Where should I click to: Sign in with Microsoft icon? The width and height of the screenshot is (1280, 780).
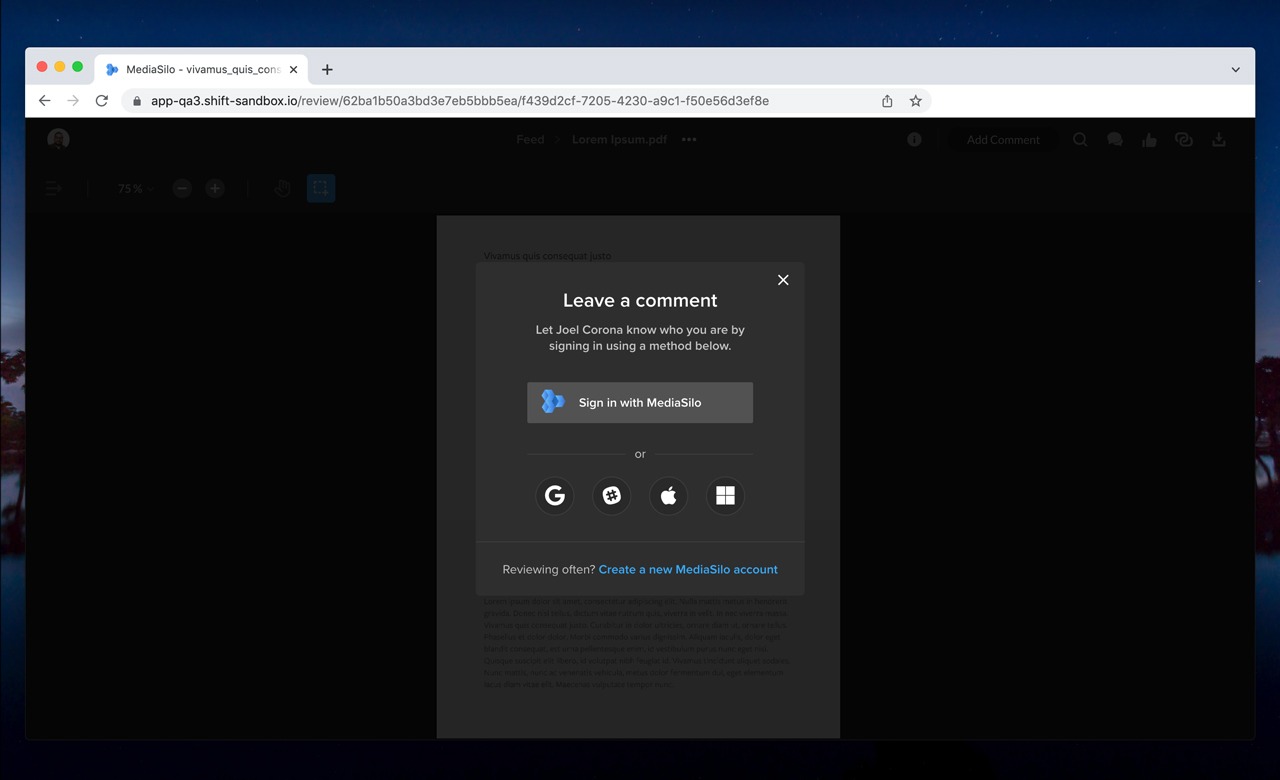(725, 495)
